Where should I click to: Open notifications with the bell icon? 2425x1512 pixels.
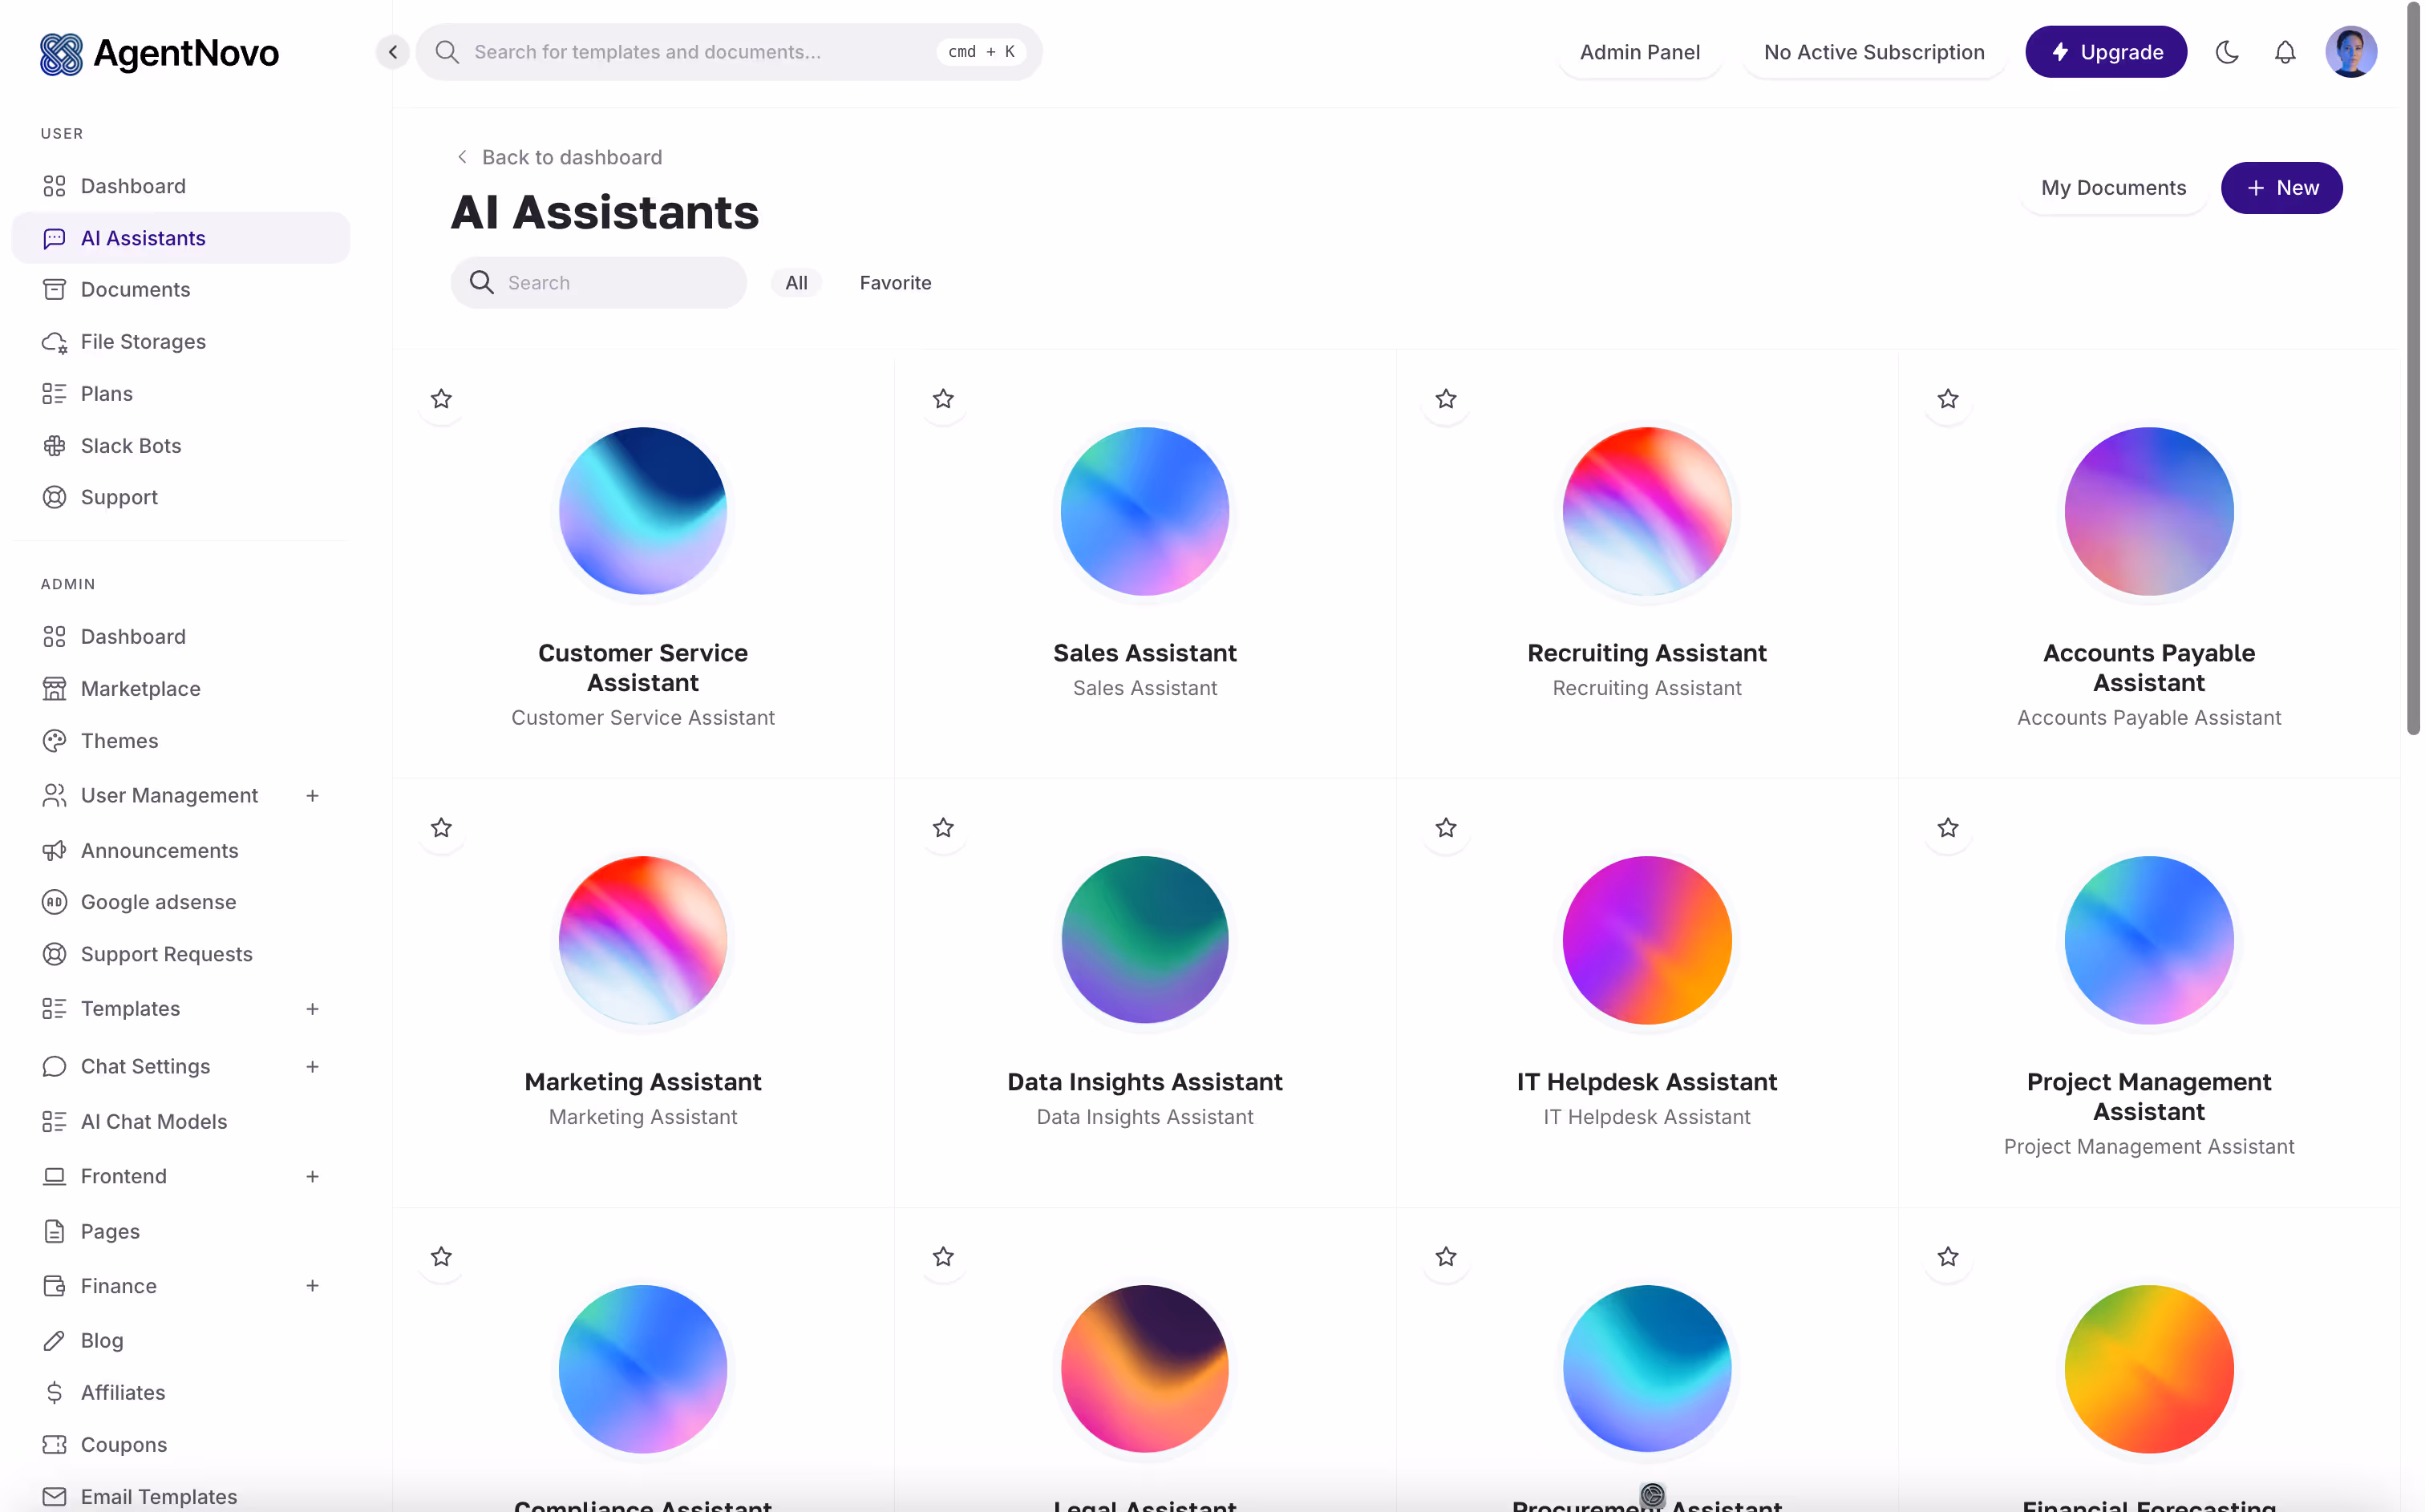click(2284, 52)
